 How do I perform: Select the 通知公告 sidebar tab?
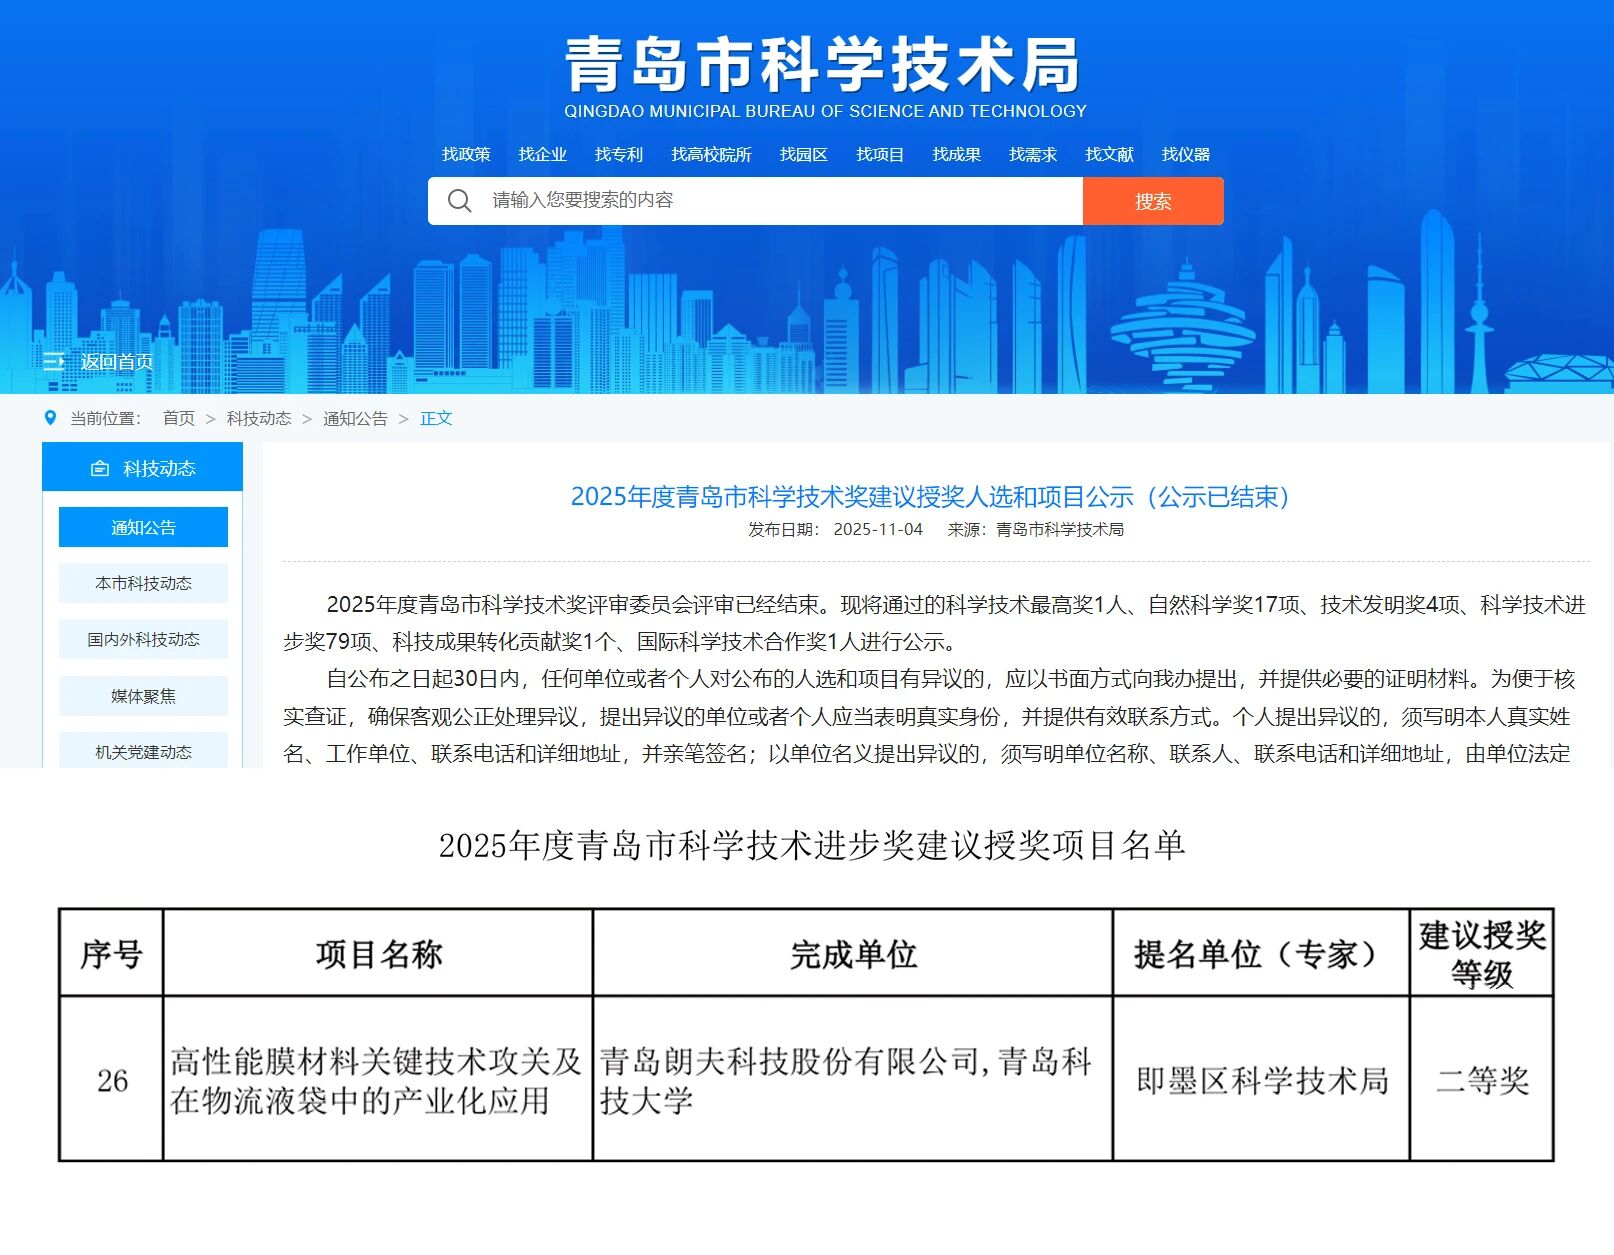click(x=143, y=527)
